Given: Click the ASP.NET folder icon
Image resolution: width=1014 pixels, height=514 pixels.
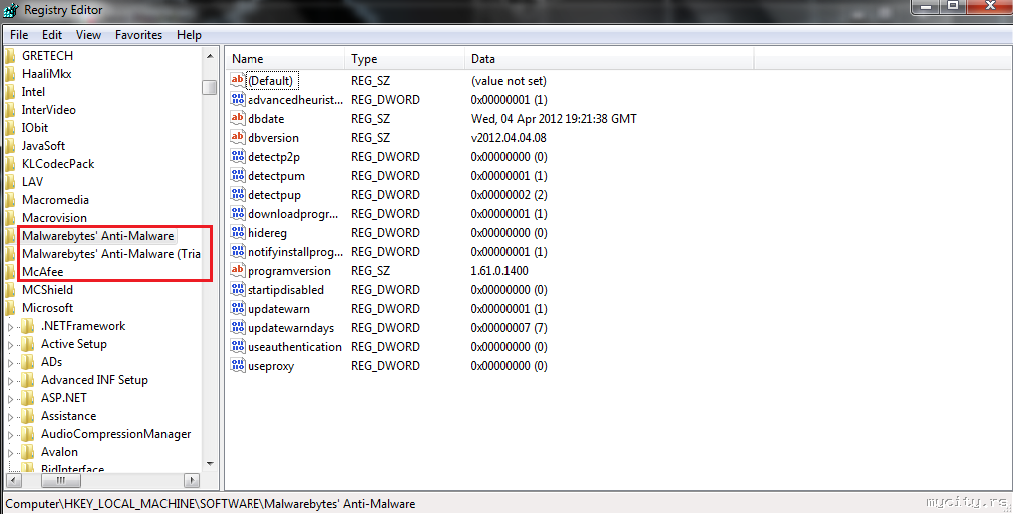Looking at the screenshot, I should [27, 398].
